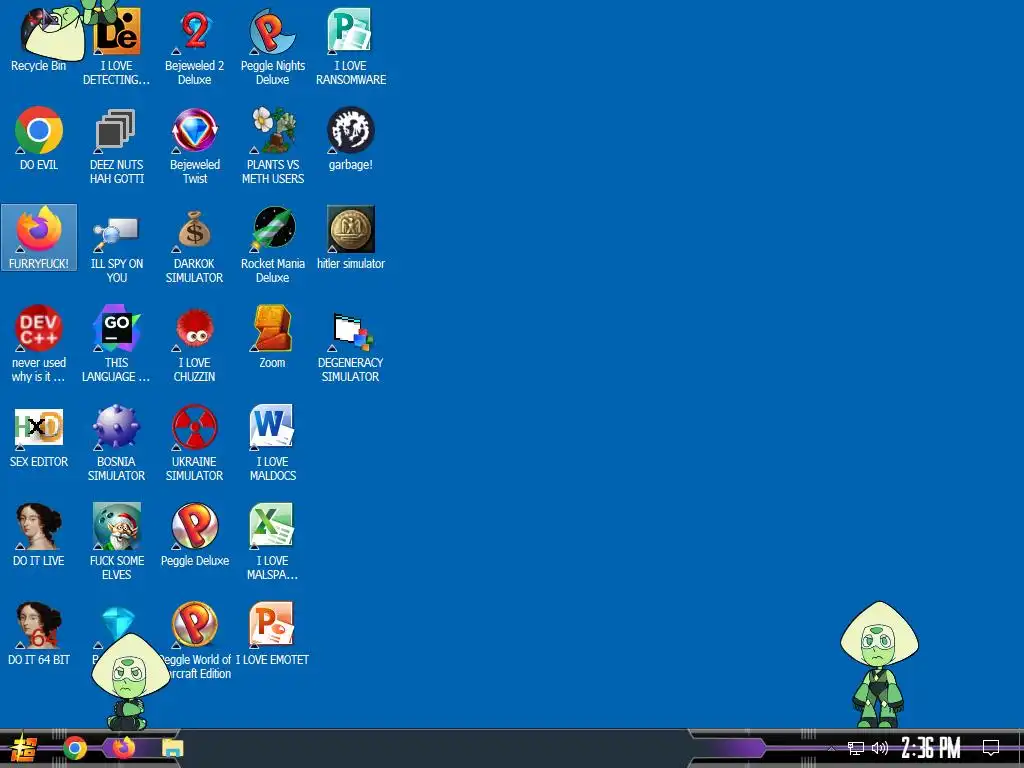The width and height of the screenshot is (1024, 768).
Task: Open the network status tray icon
Action: tap(856, 748)
